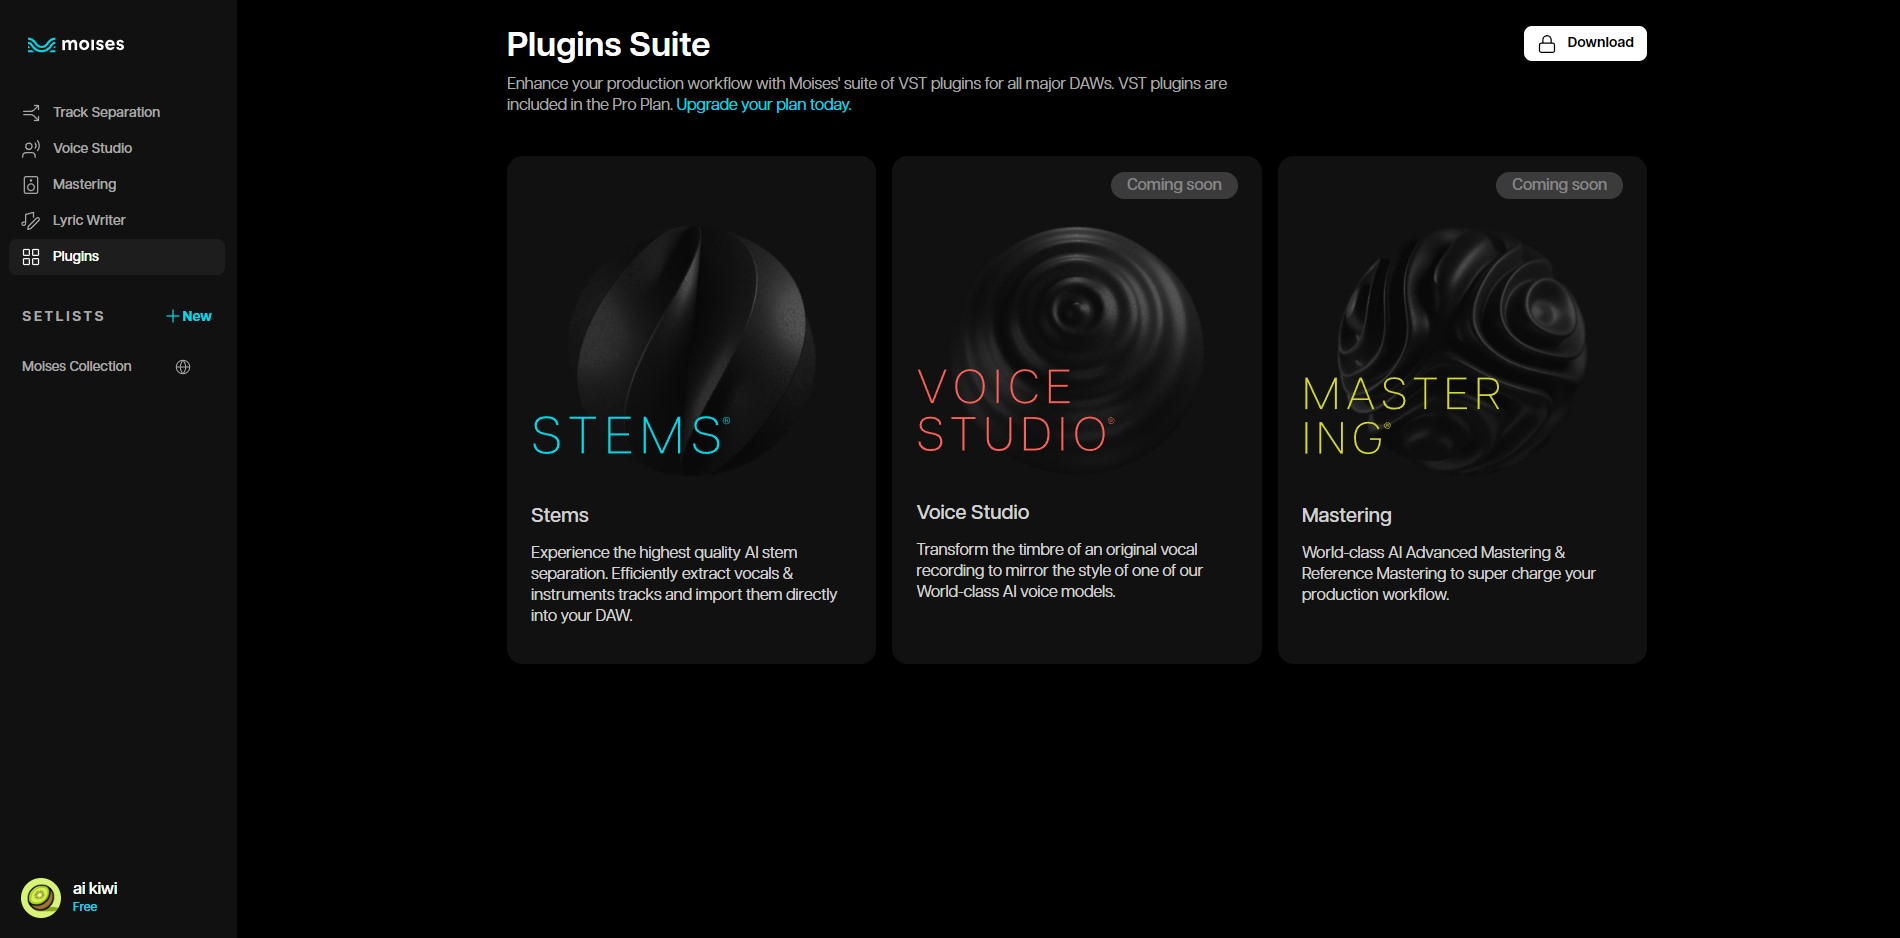Click the intro text 'Enhance your production workflow'
Screen dimensions: 1900x938
click(x=867, y=94)
